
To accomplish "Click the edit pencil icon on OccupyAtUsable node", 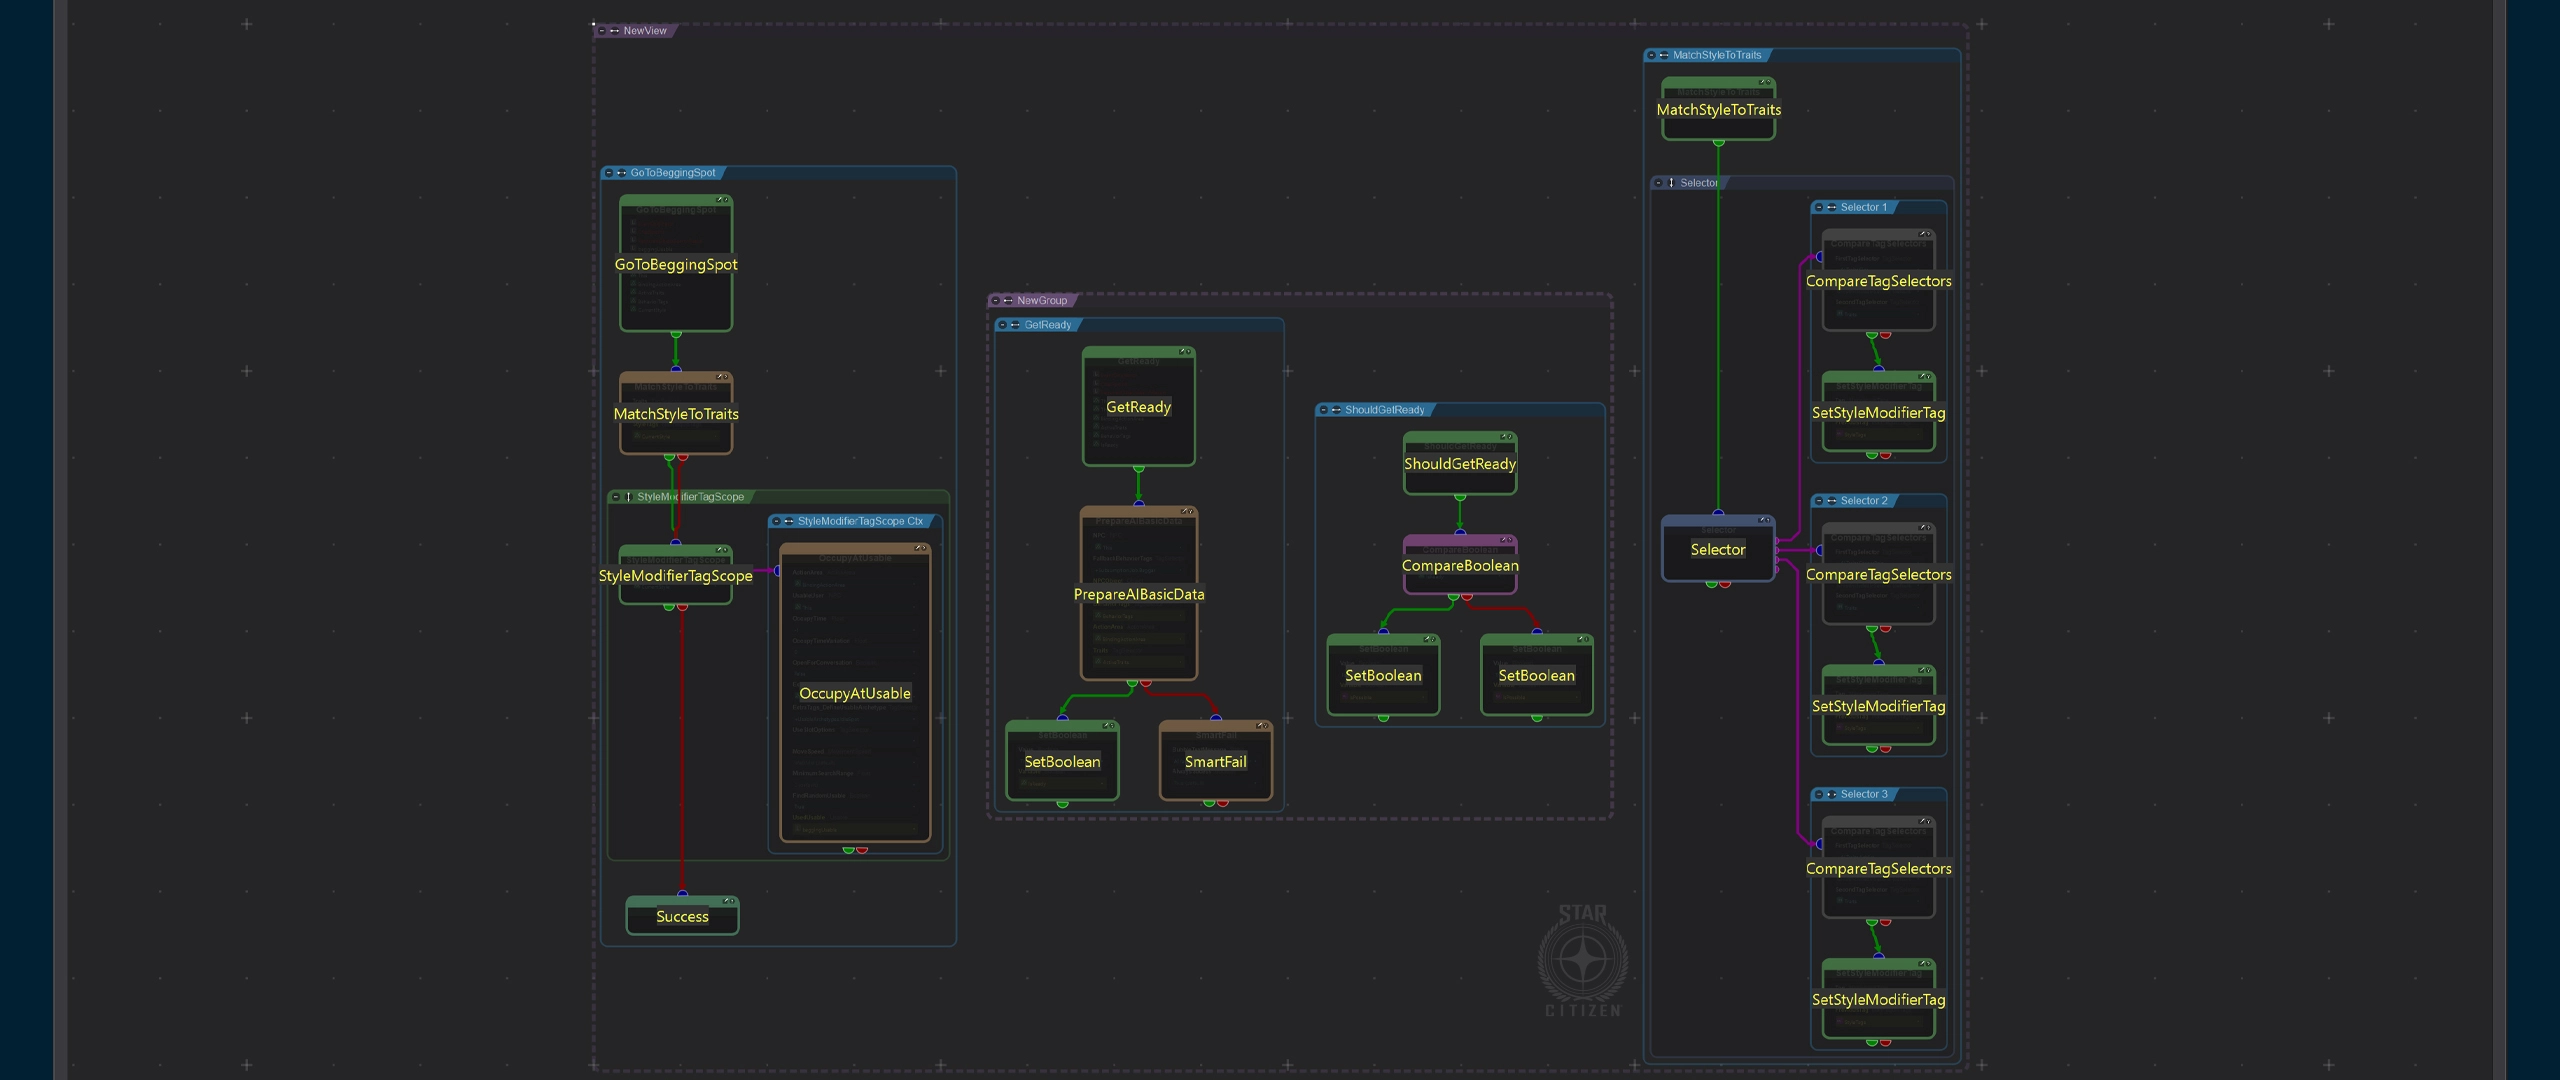I will [x=920, y=548].
